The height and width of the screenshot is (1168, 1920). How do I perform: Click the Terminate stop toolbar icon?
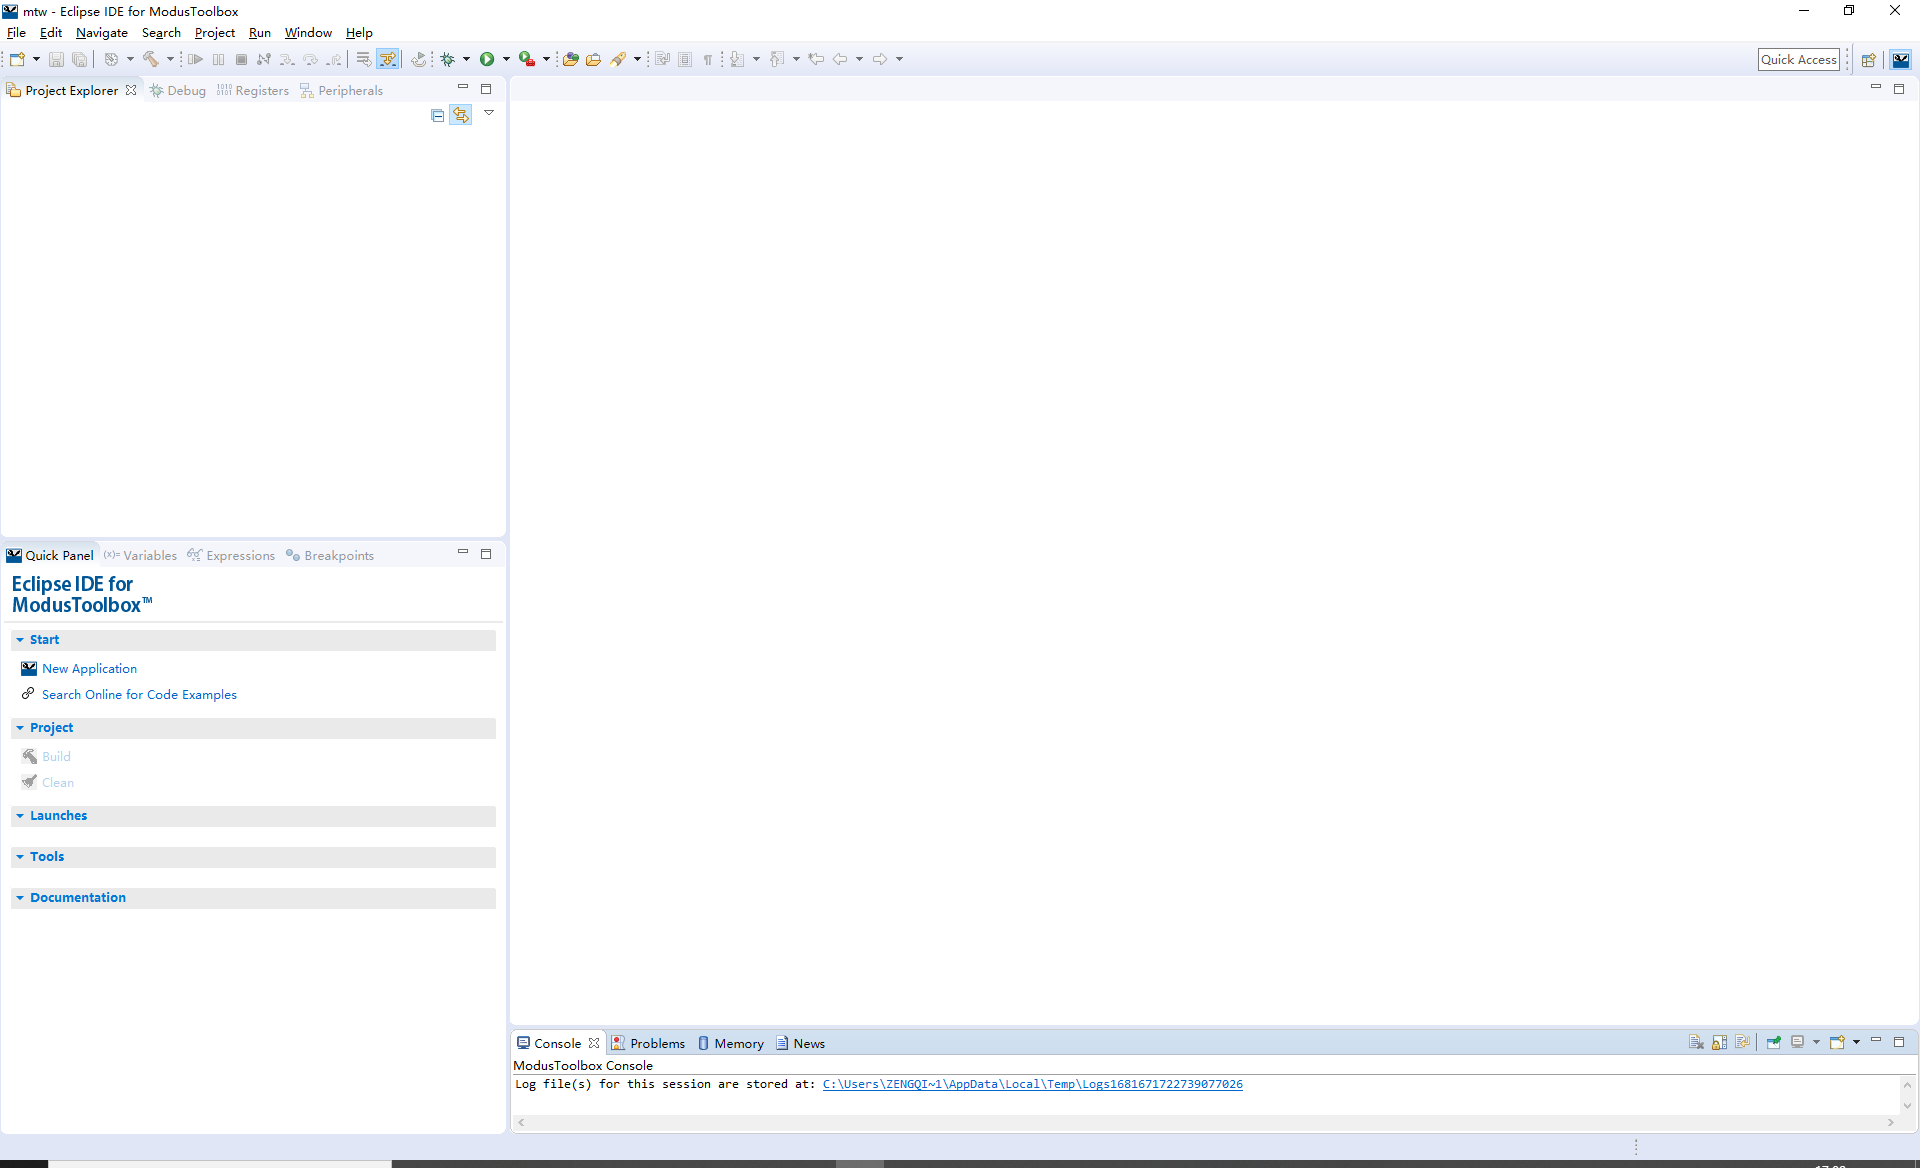coord(241,59)
